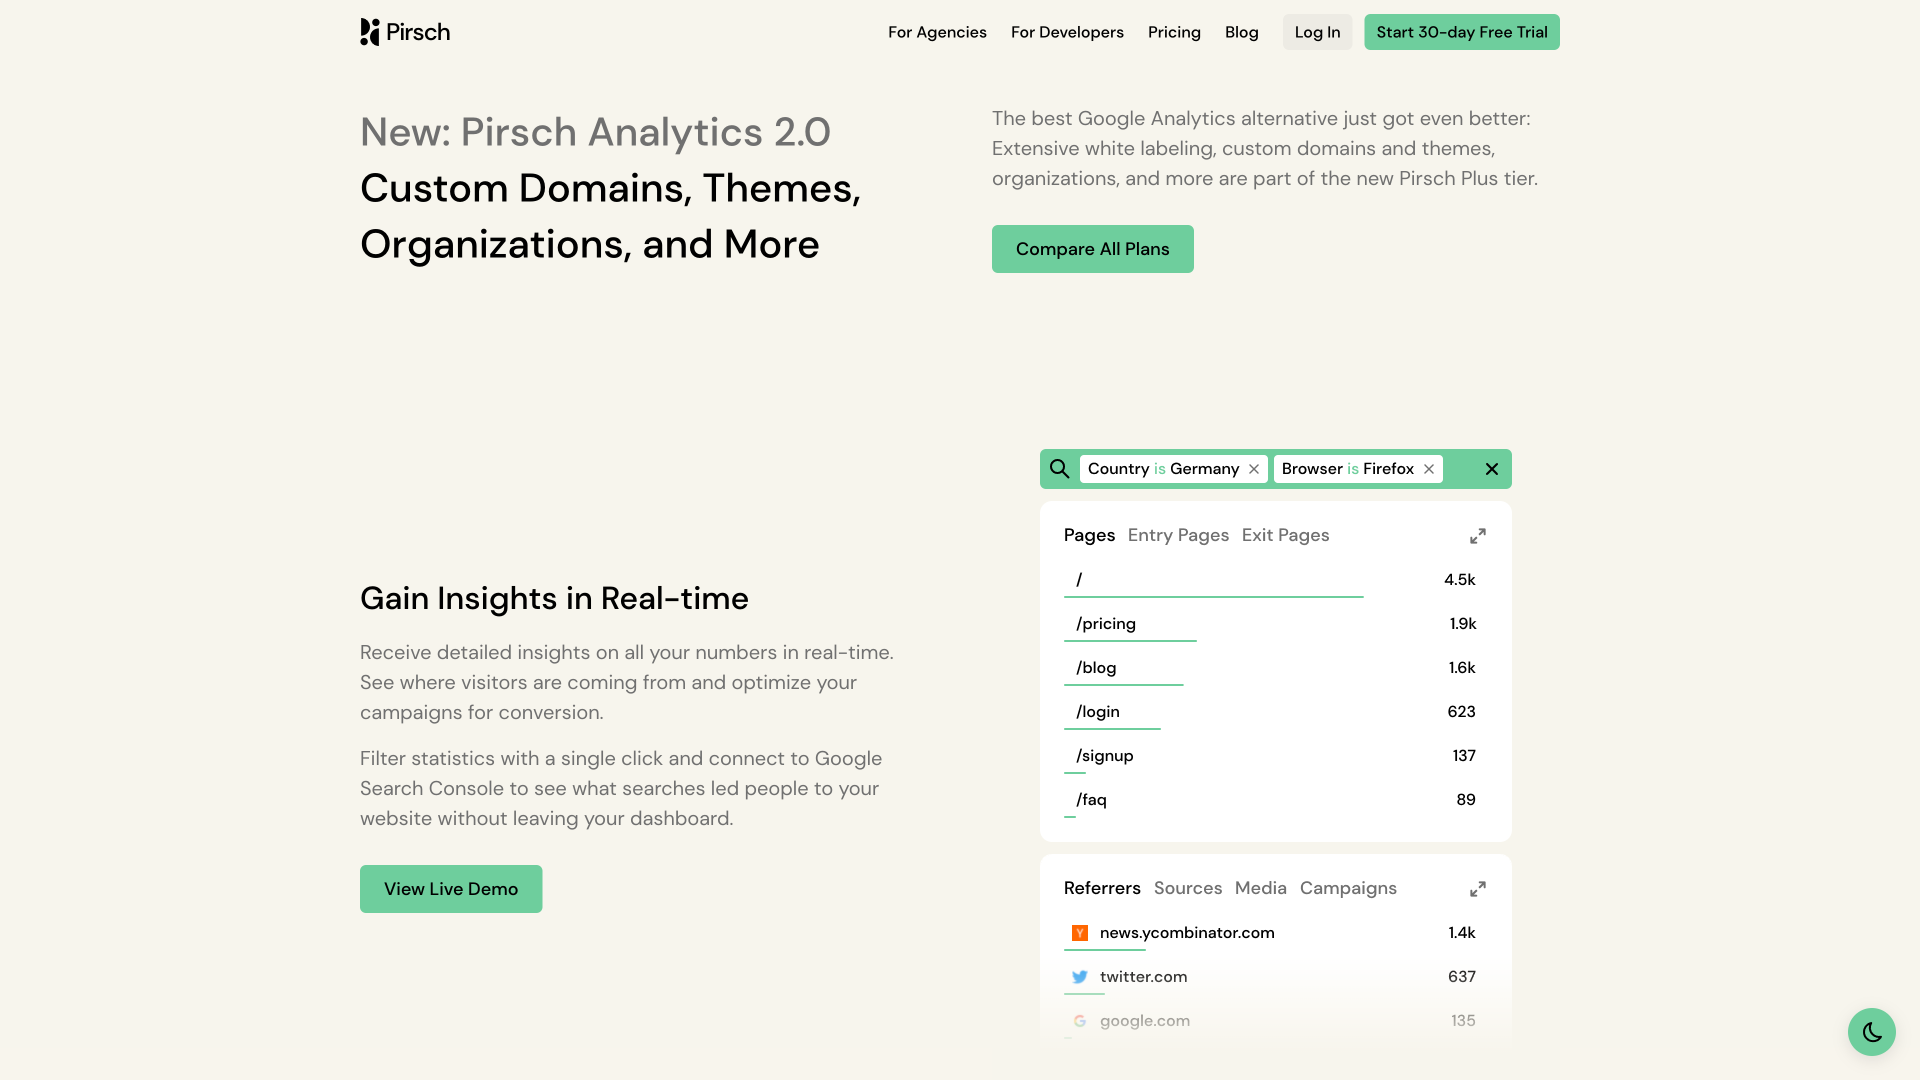
Task: Click the 637 twitter count
Action: click(1462, 977)
